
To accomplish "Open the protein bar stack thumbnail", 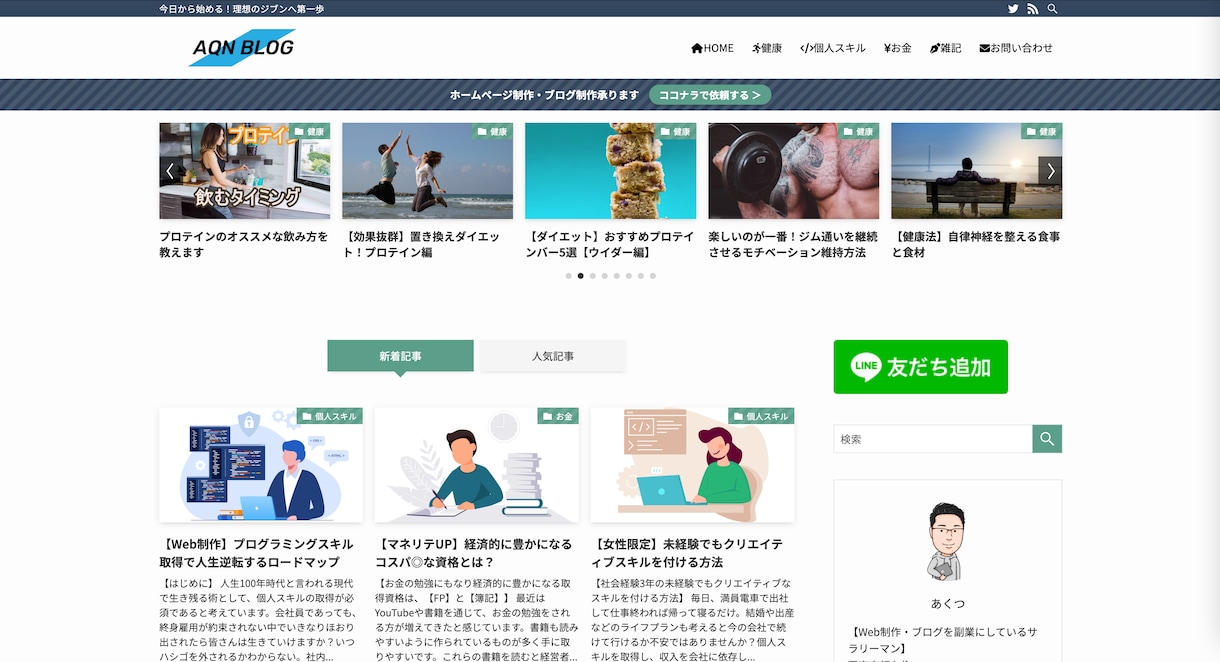I will (x=610, y=171).
